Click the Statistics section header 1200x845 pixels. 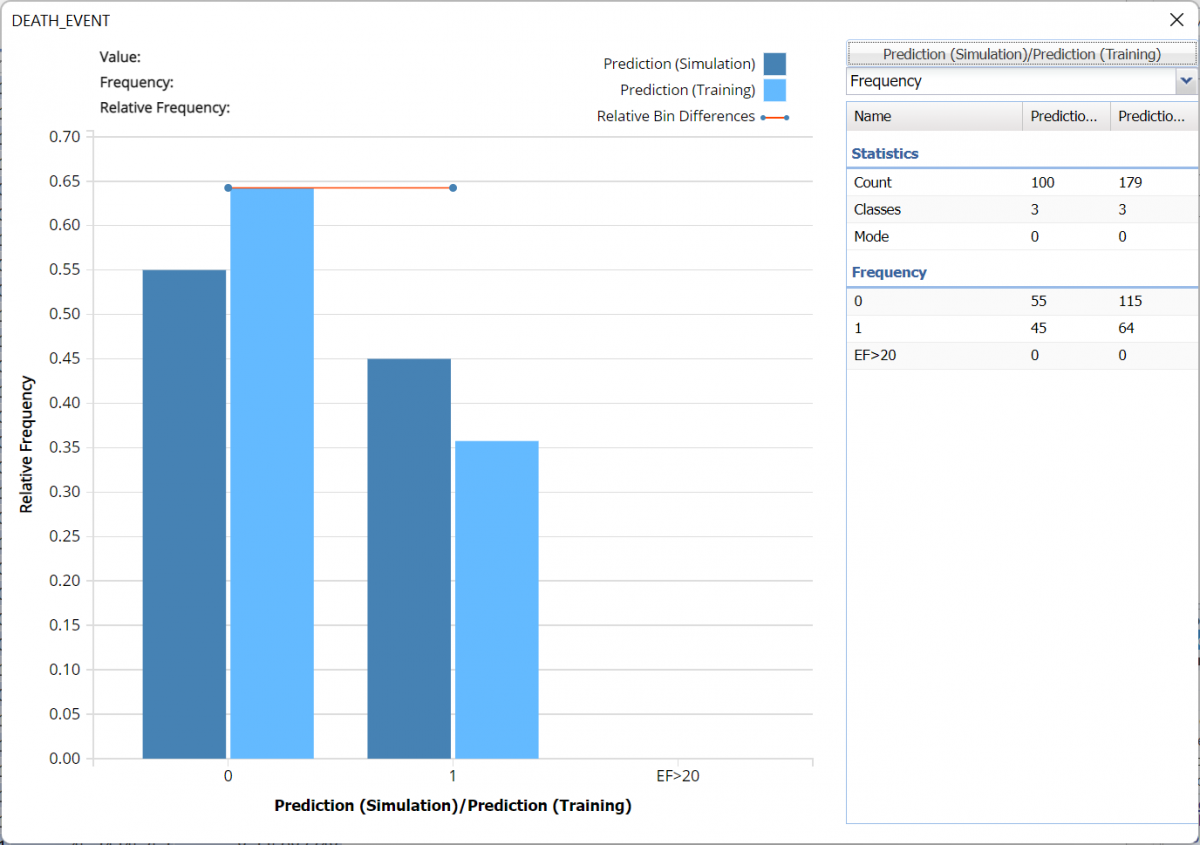[885, 154]
